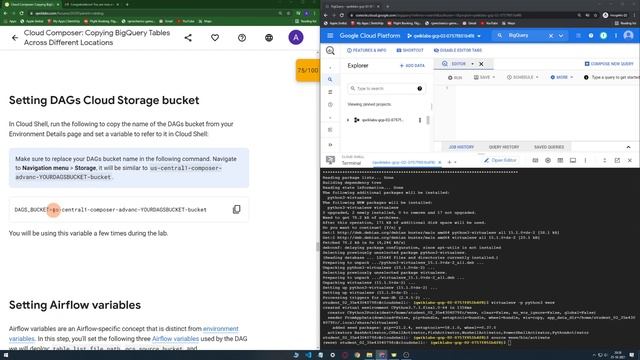Open File Explorer from Windows taskbar

click(x=369, y=355)
